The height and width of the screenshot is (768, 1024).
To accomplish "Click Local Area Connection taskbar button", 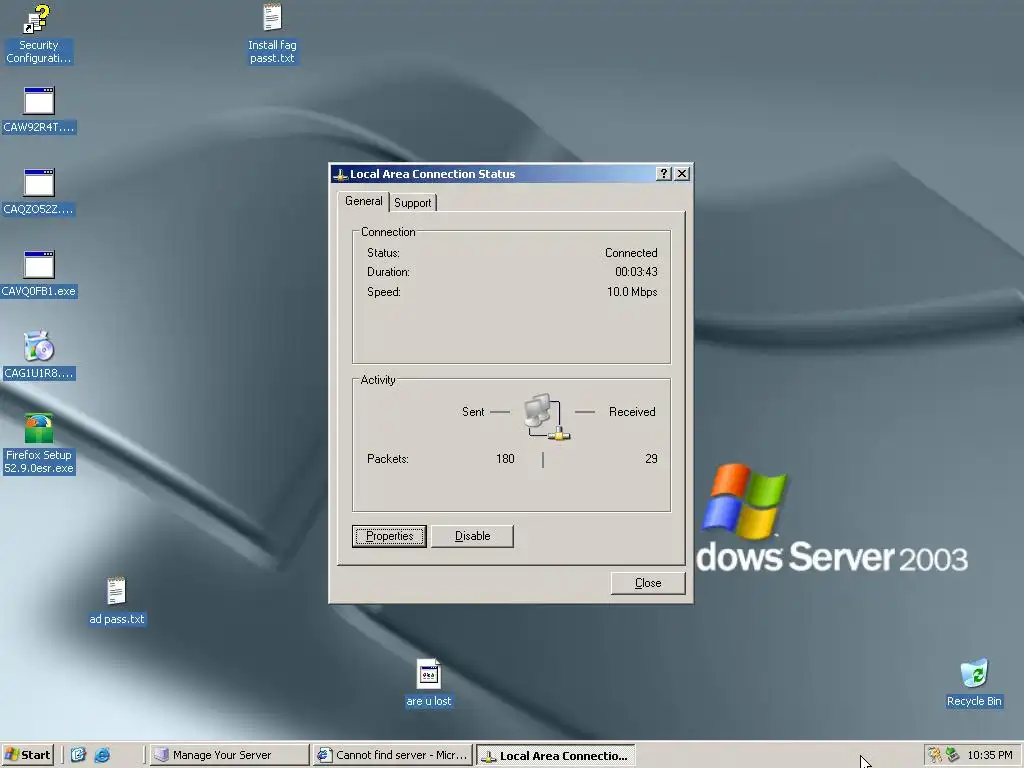I will click(x=556, y=755).
